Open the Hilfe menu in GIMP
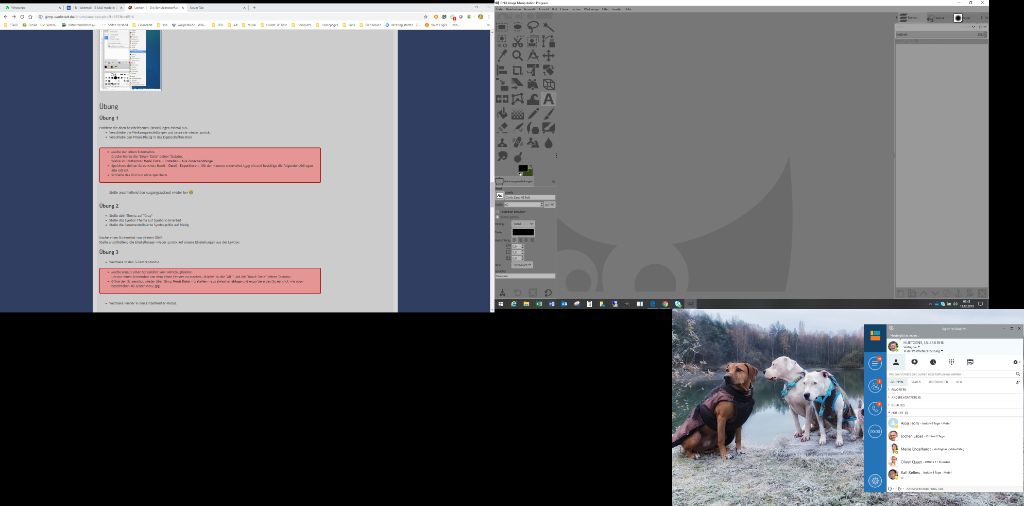Image resolution: width=1024 pixels, height=506 pixels. [628, 9]
